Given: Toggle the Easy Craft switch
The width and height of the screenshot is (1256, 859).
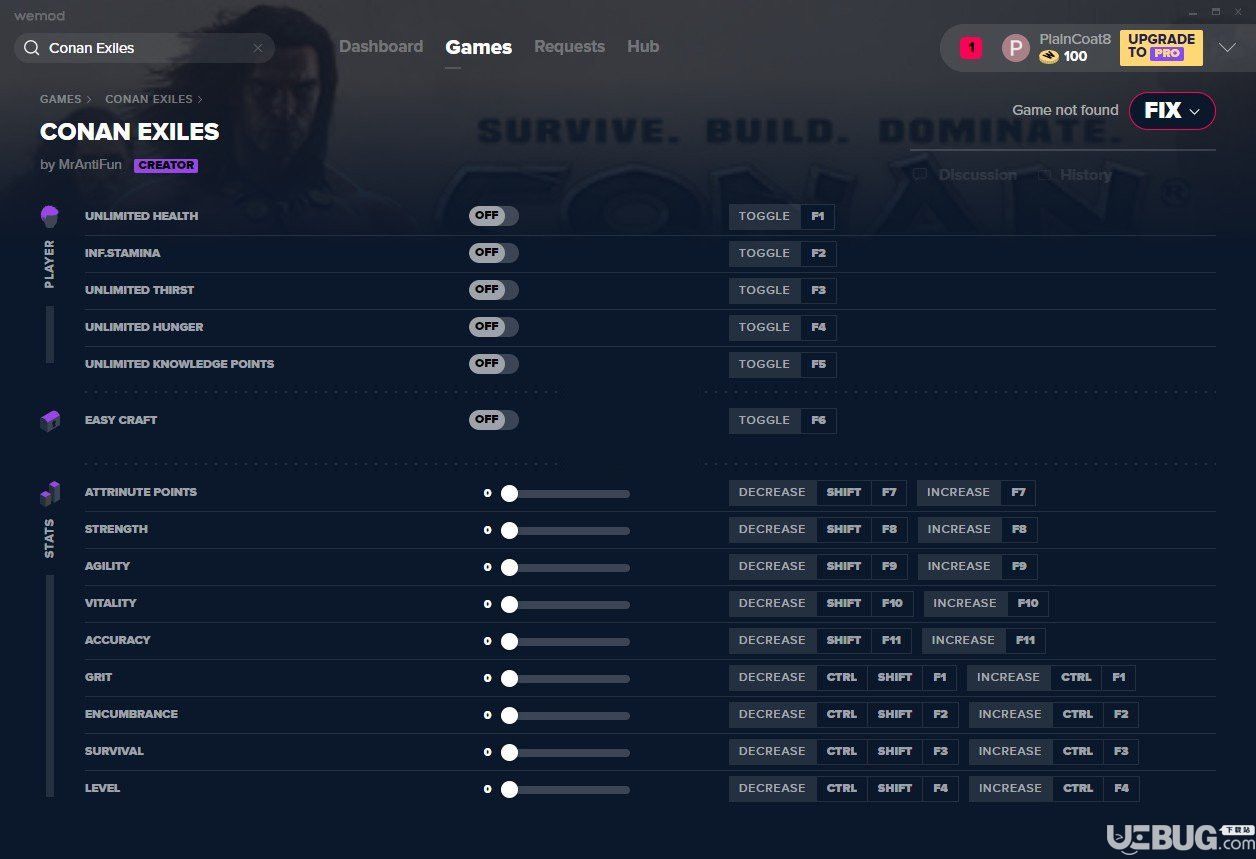Looking at the screenshot, I should pyautogui.click(x=494, y=420).
